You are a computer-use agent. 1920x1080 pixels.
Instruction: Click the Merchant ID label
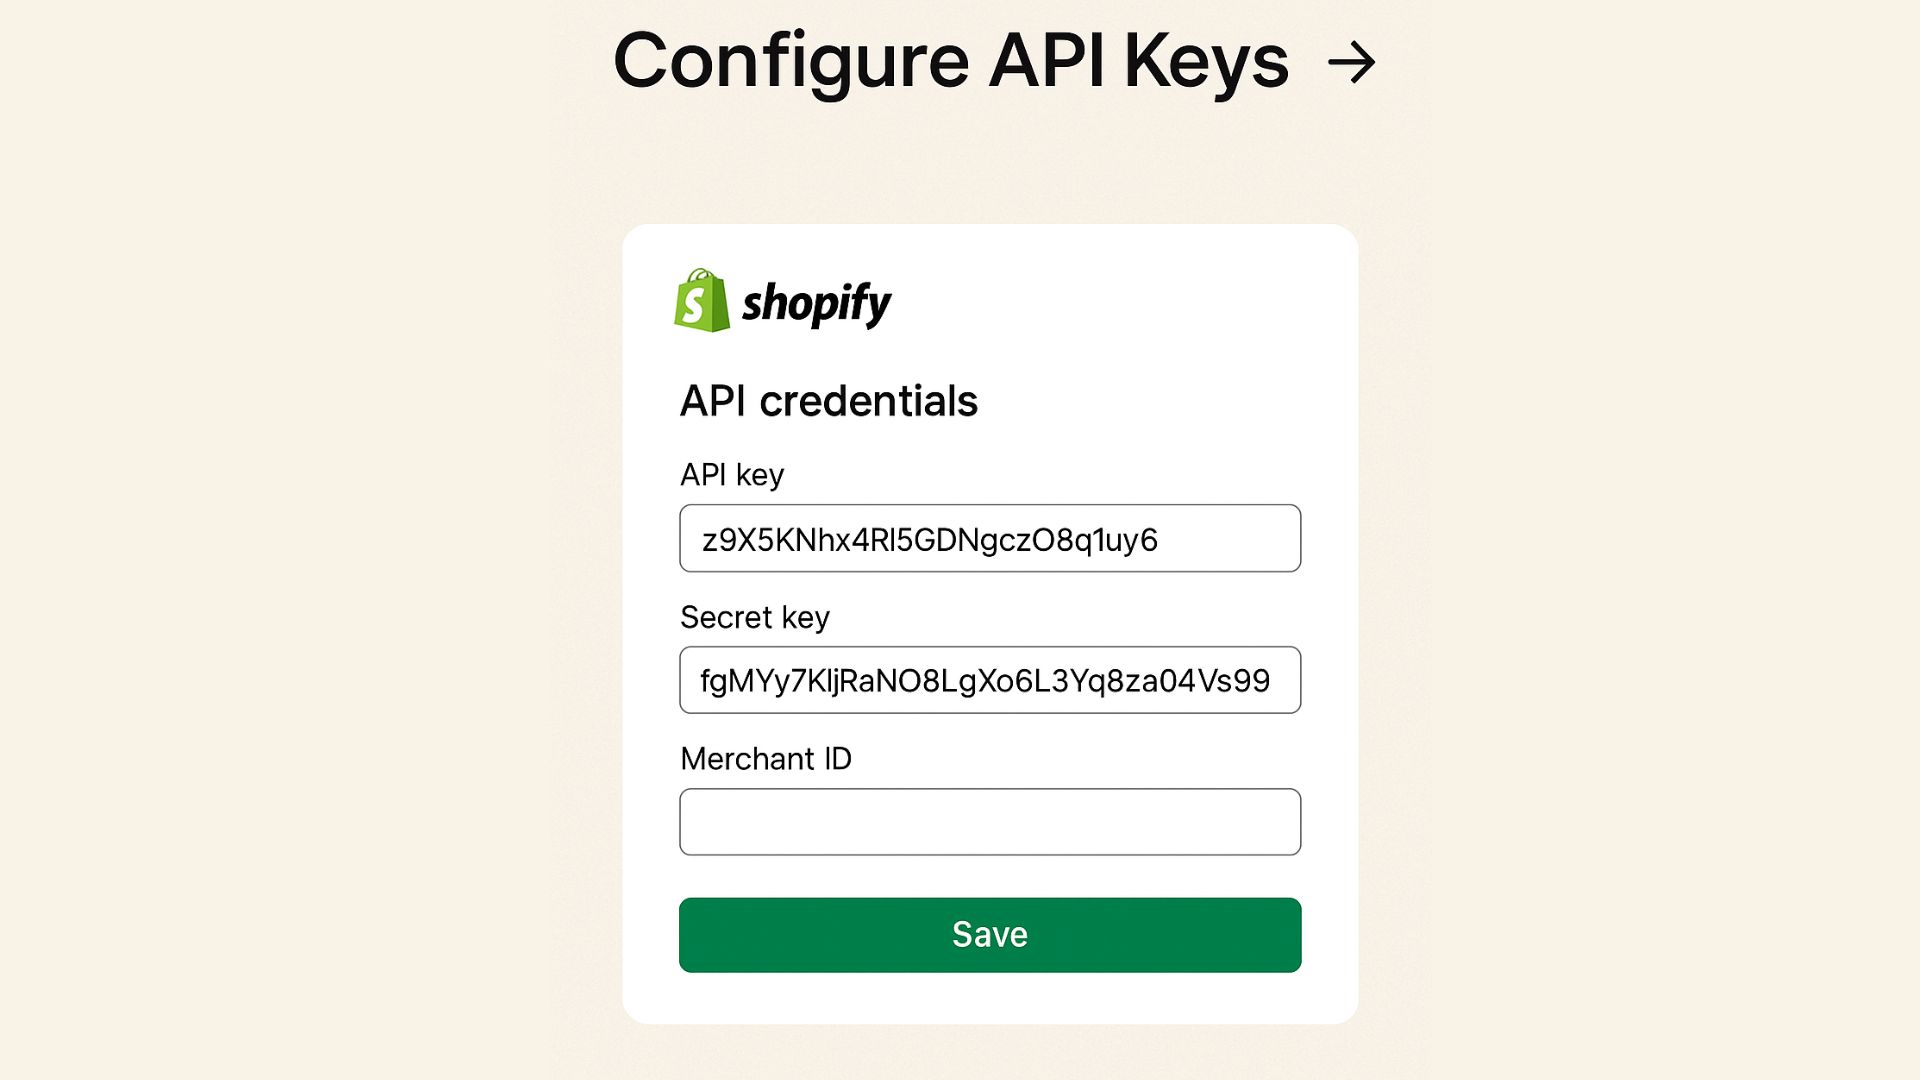pos(765,758)
